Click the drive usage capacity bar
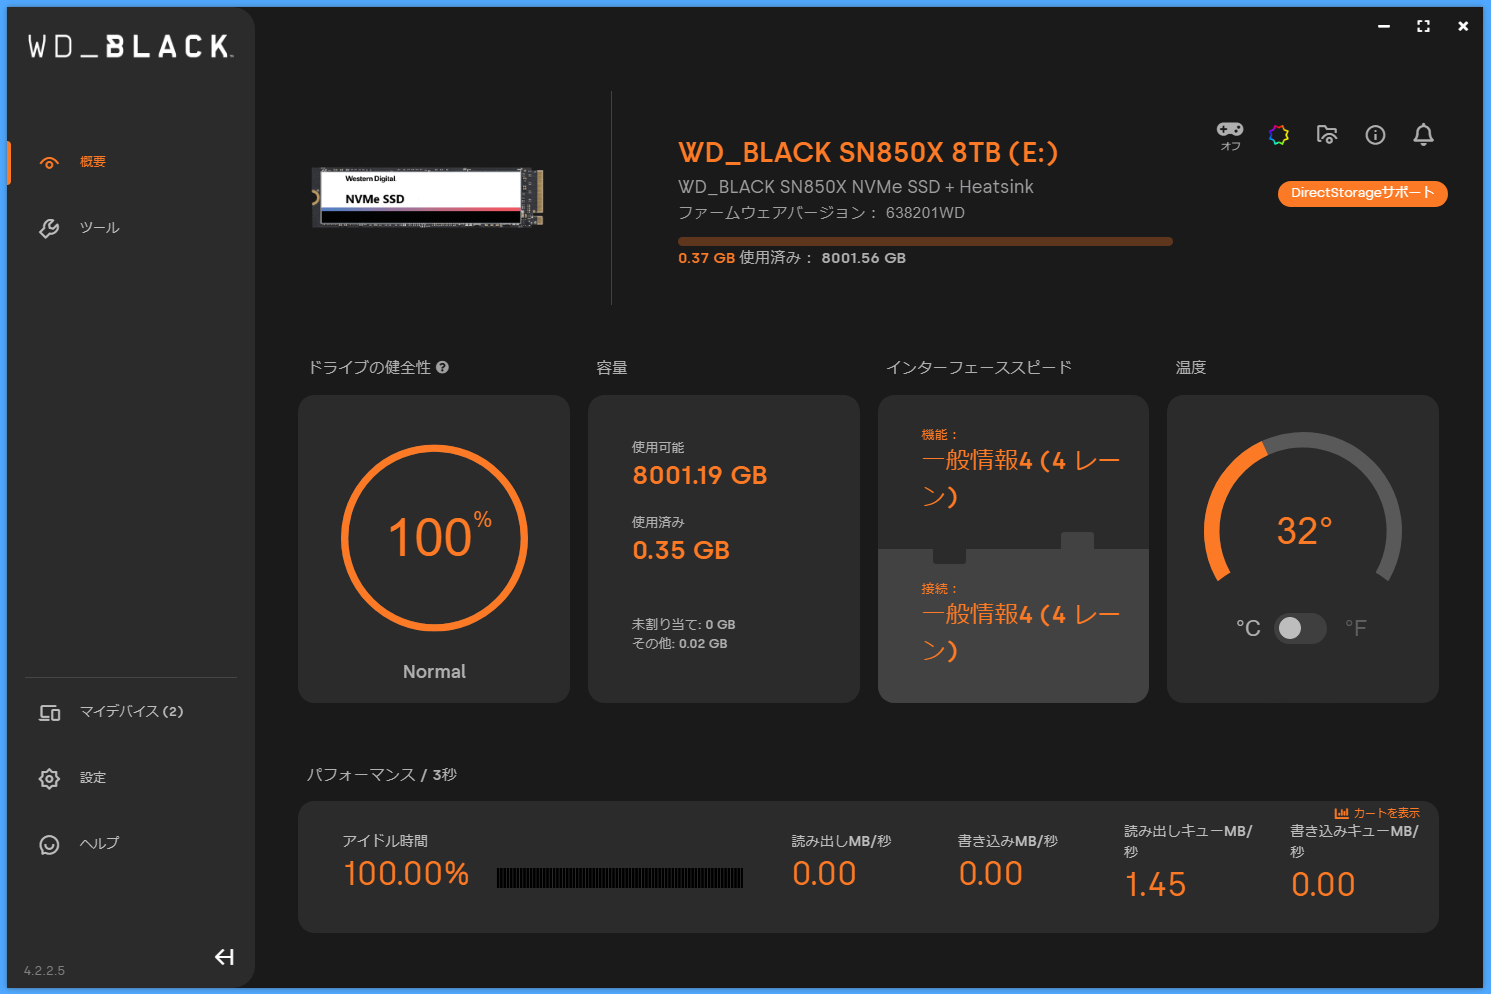The width and height of the screenshot is (1491, 994). pyautogui.click(x=925, y=241)
